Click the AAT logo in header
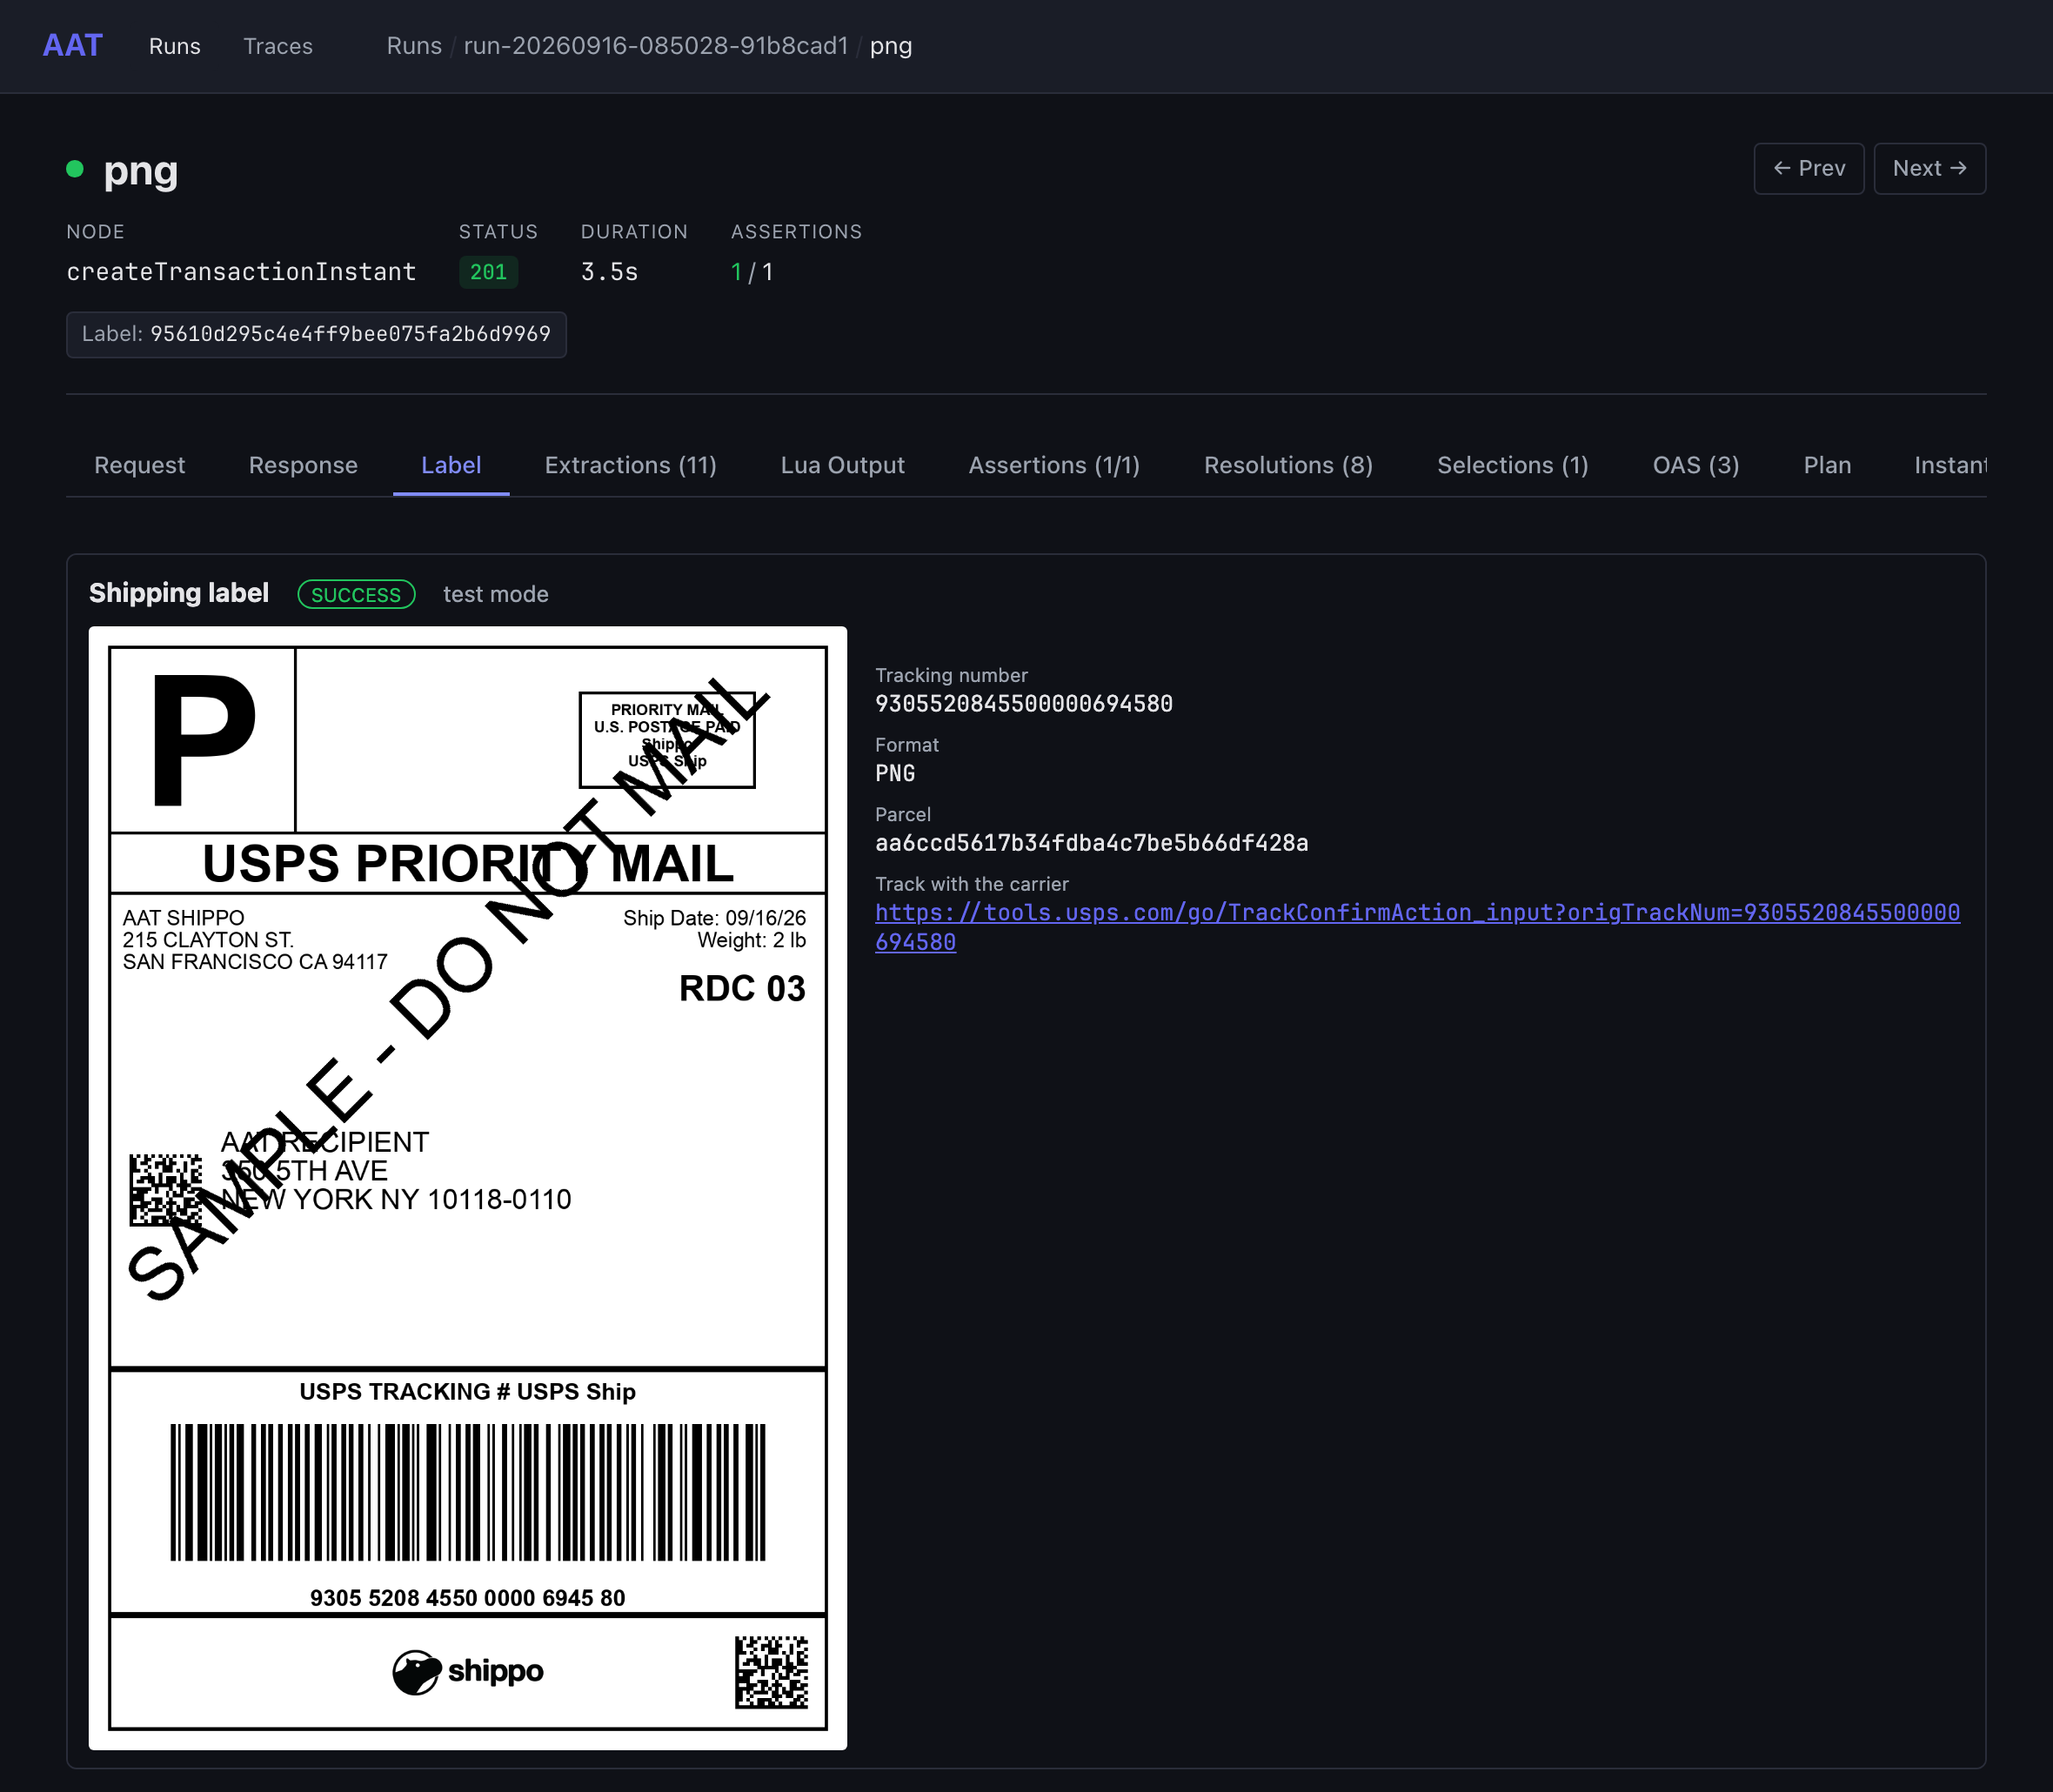This screenshot has width=2053, height=1792. pyautogui.click(x=72, y=46)
